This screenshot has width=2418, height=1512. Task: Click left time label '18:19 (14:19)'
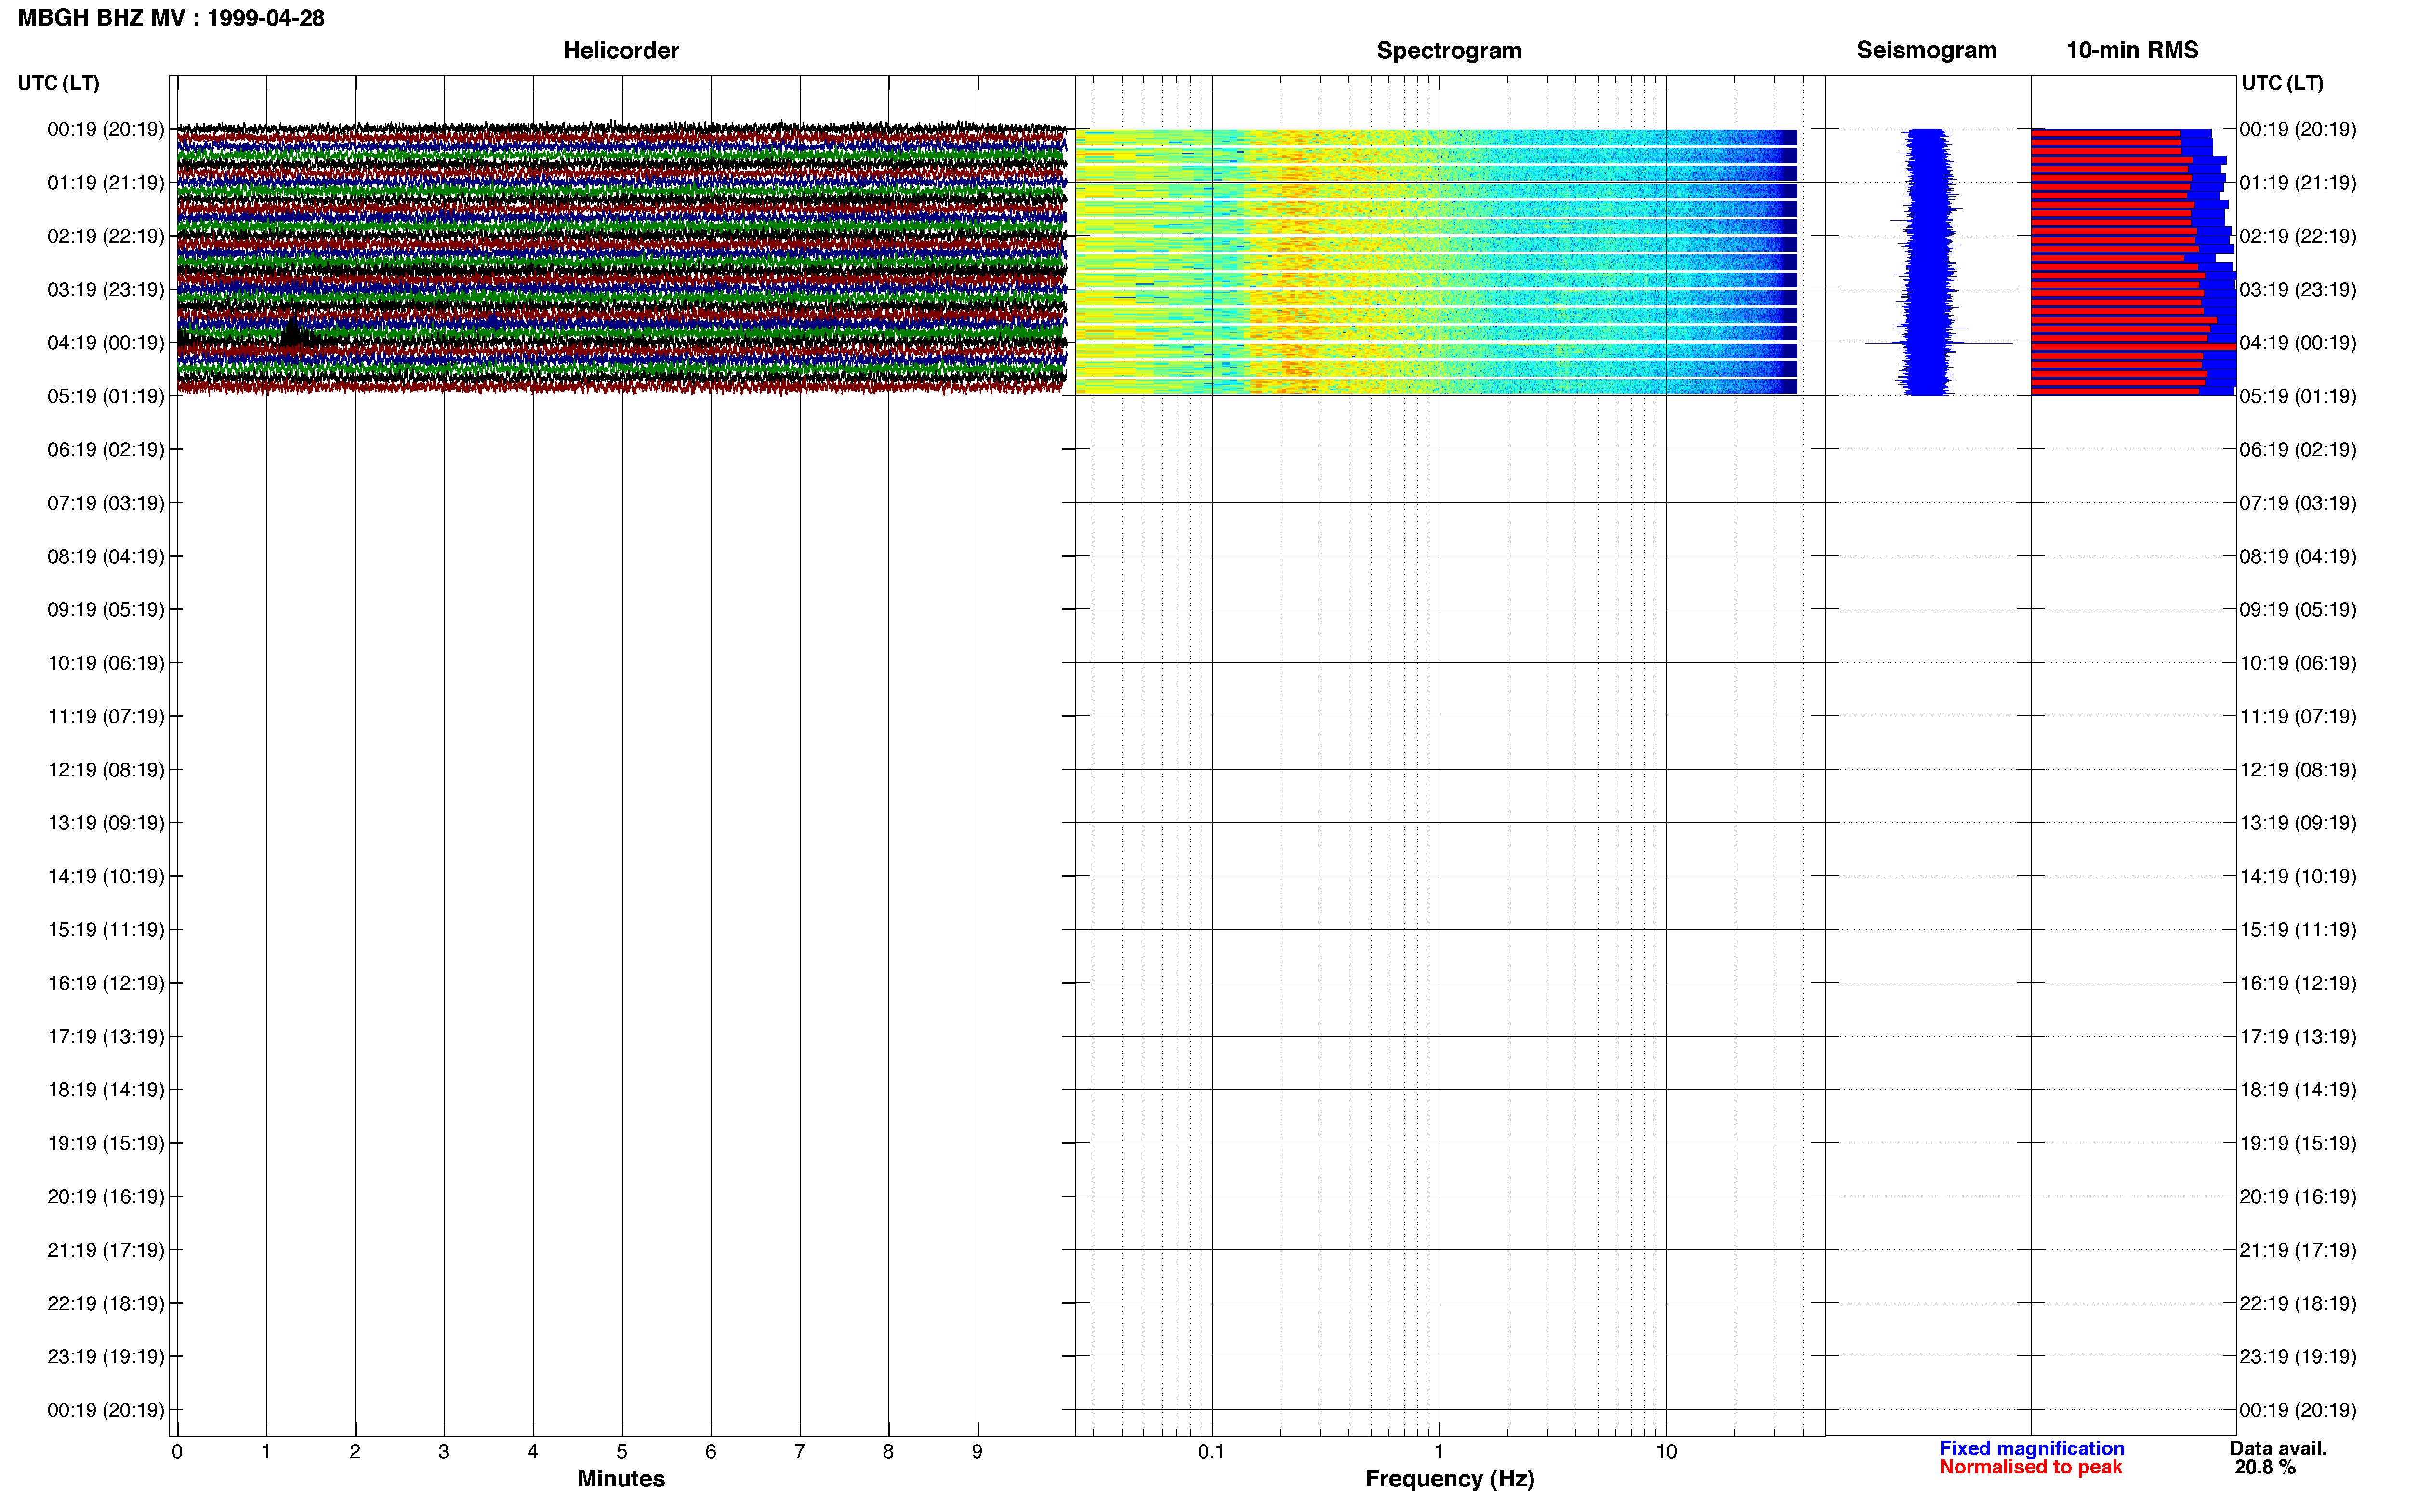coord(106,1090)
